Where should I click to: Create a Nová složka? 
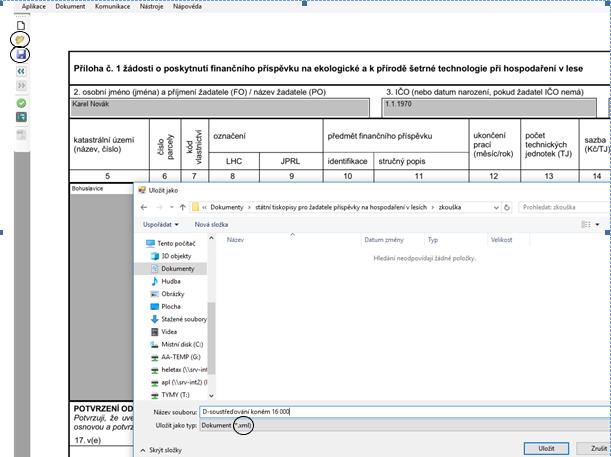(x=211, y=225)
